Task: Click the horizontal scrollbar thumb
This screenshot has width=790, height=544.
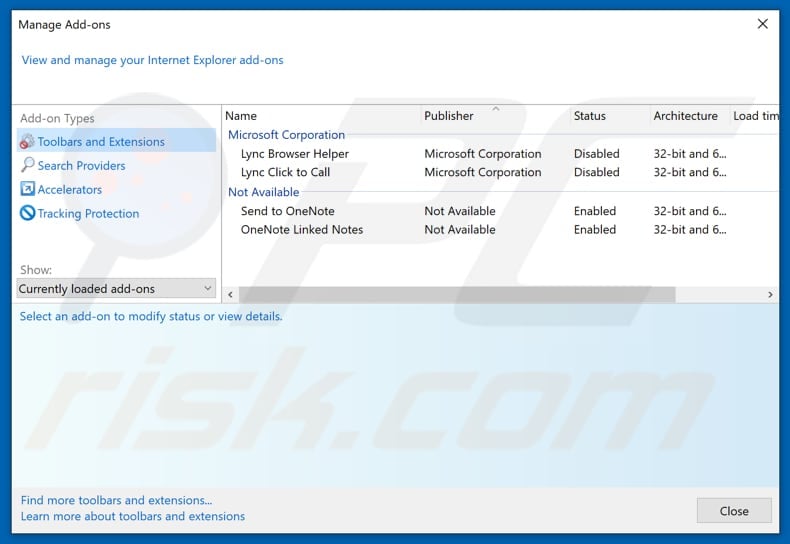Action: click(x=457, y=295)
